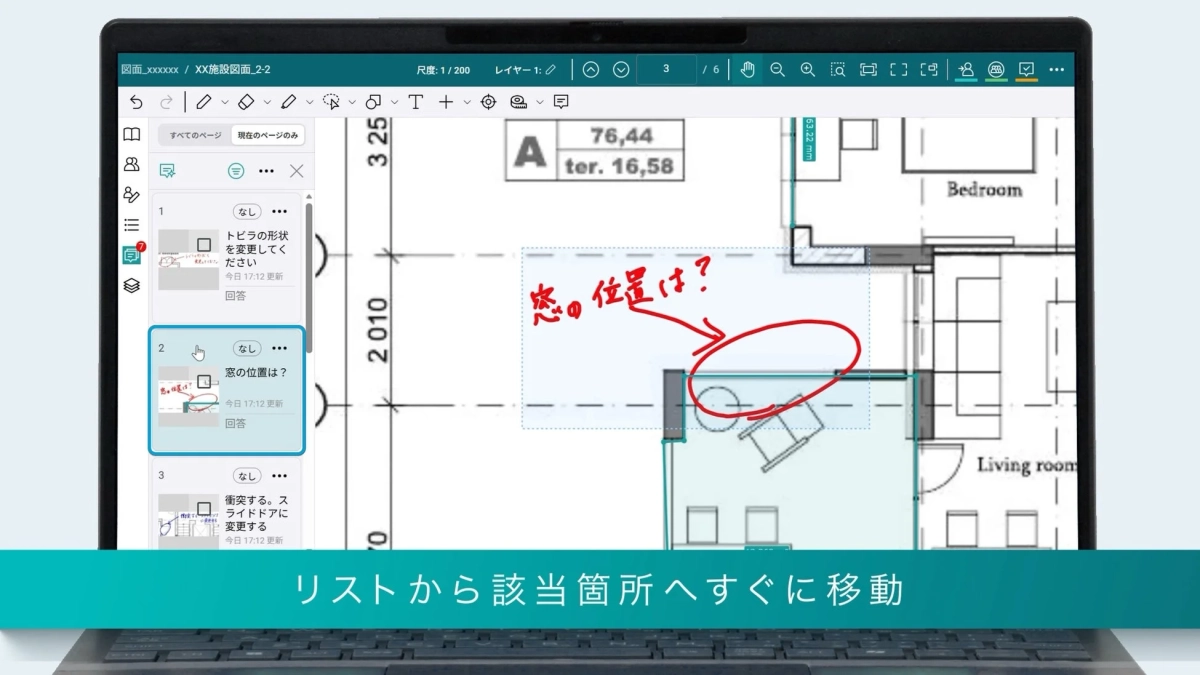This screenshot has width=1200, height=675.
Task: Open the header more options menu
Action: point(1057,69)
